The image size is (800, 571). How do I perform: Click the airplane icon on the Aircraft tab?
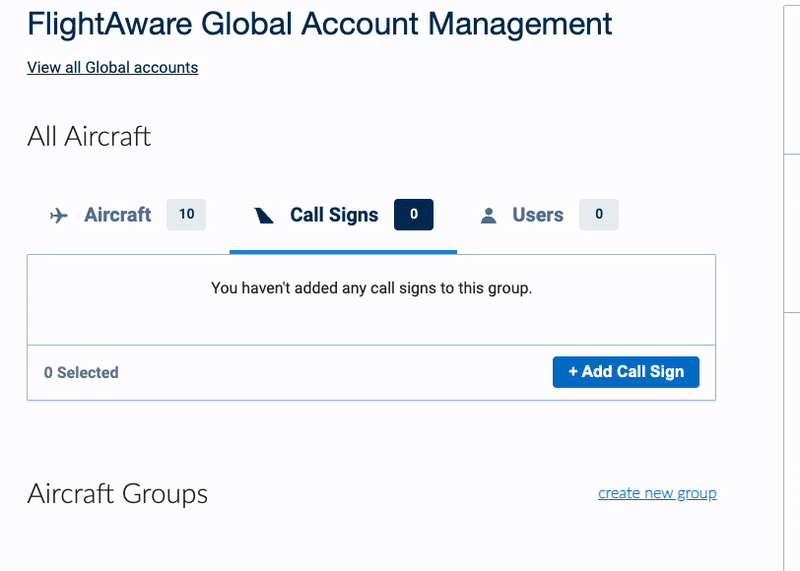coord(59,215)
